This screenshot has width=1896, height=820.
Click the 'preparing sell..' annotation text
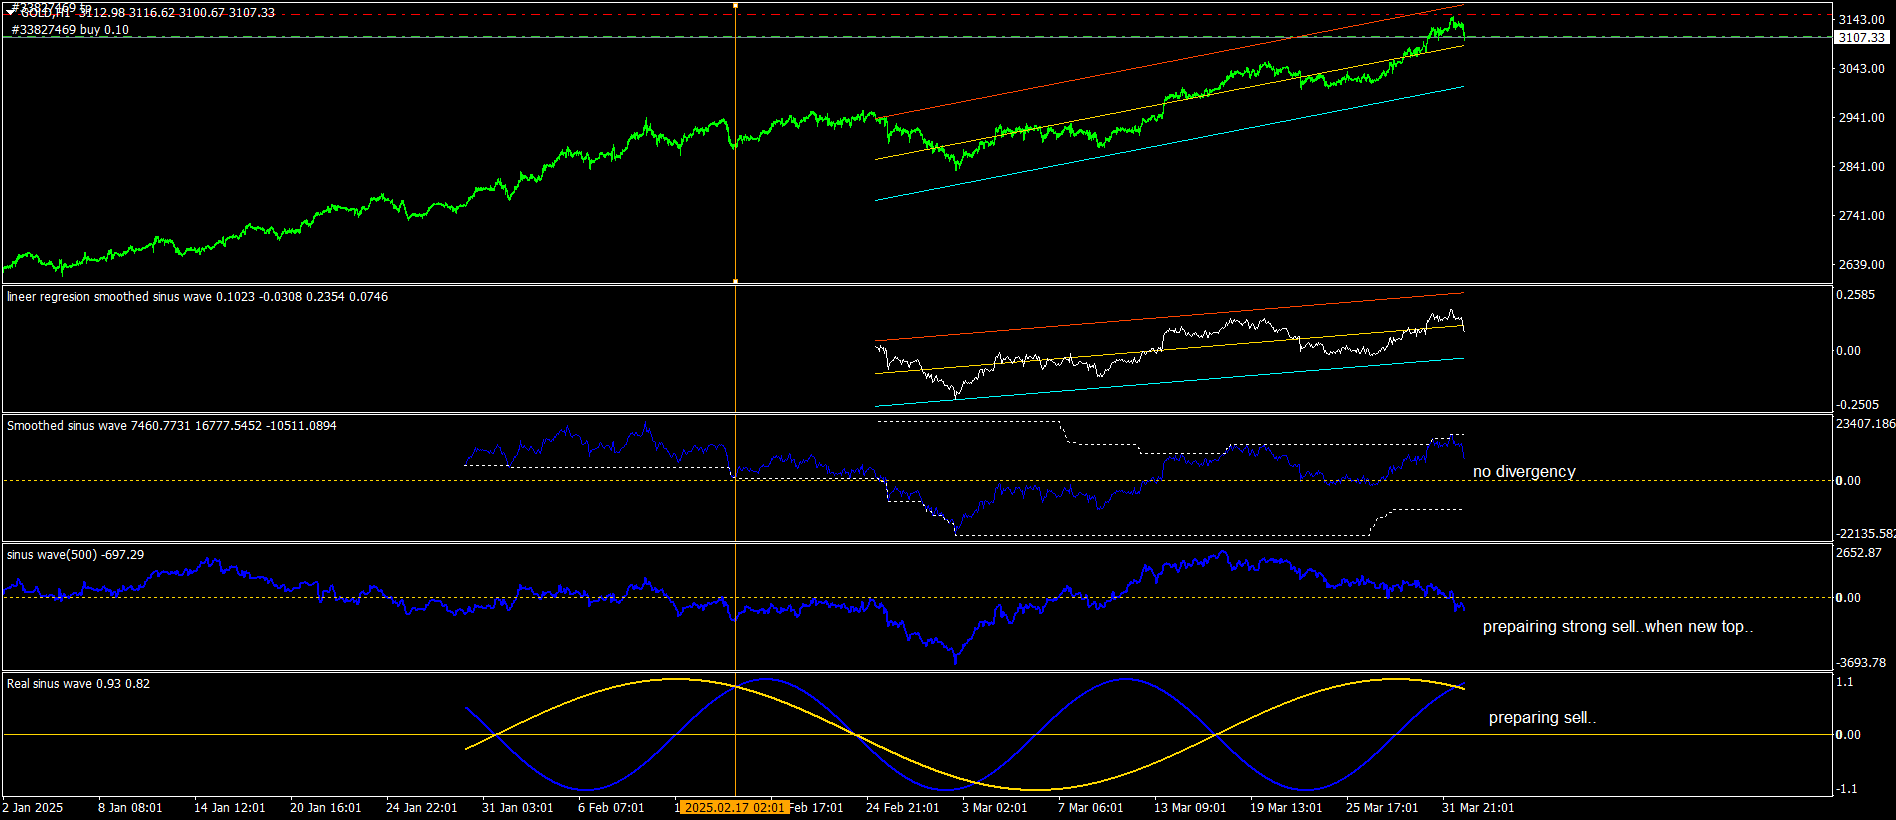tap(1542, 718)
